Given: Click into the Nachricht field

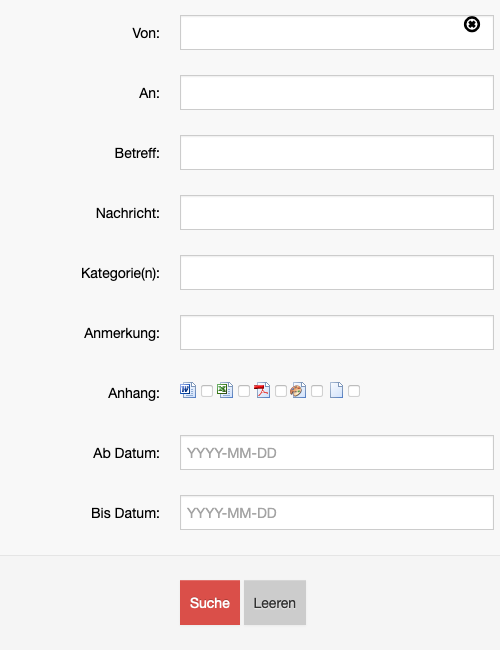Looking at the screenshot, I should click(x=337, y=213).
